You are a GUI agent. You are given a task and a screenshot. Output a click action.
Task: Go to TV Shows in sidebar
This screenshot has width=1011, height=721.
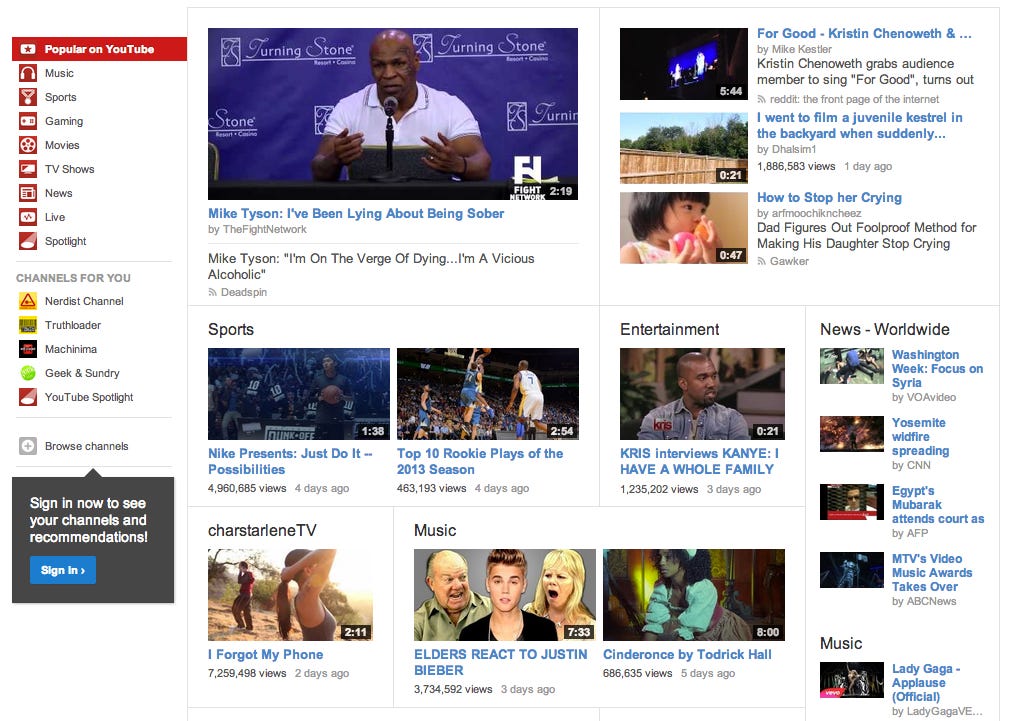coord(70,169)
